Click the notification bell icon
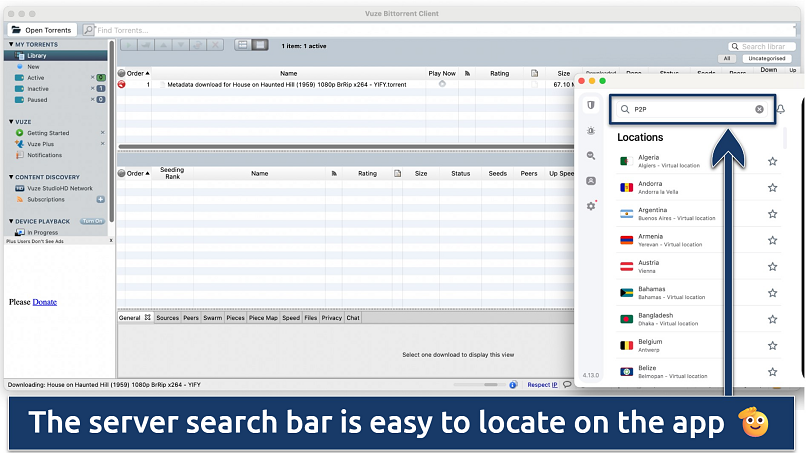This screenshot has width=806, height=453. tap(781, 109)
